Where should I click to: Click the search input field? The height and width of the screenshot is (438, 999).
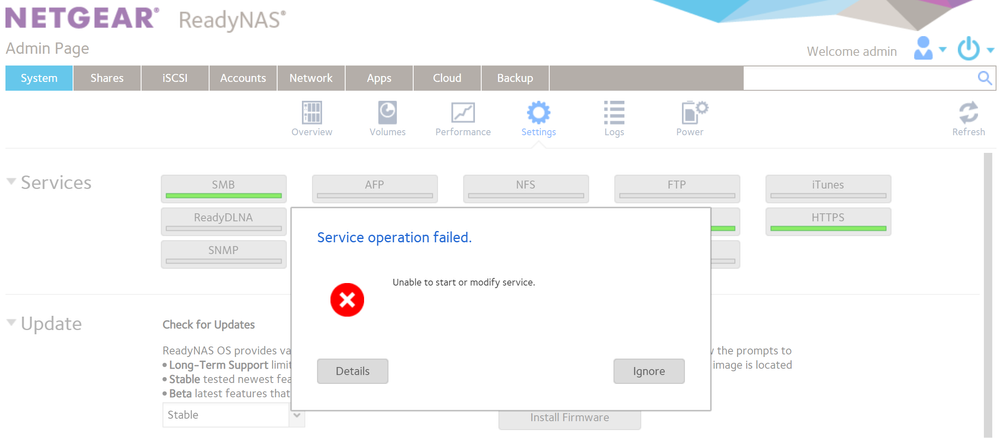[859, 78]
